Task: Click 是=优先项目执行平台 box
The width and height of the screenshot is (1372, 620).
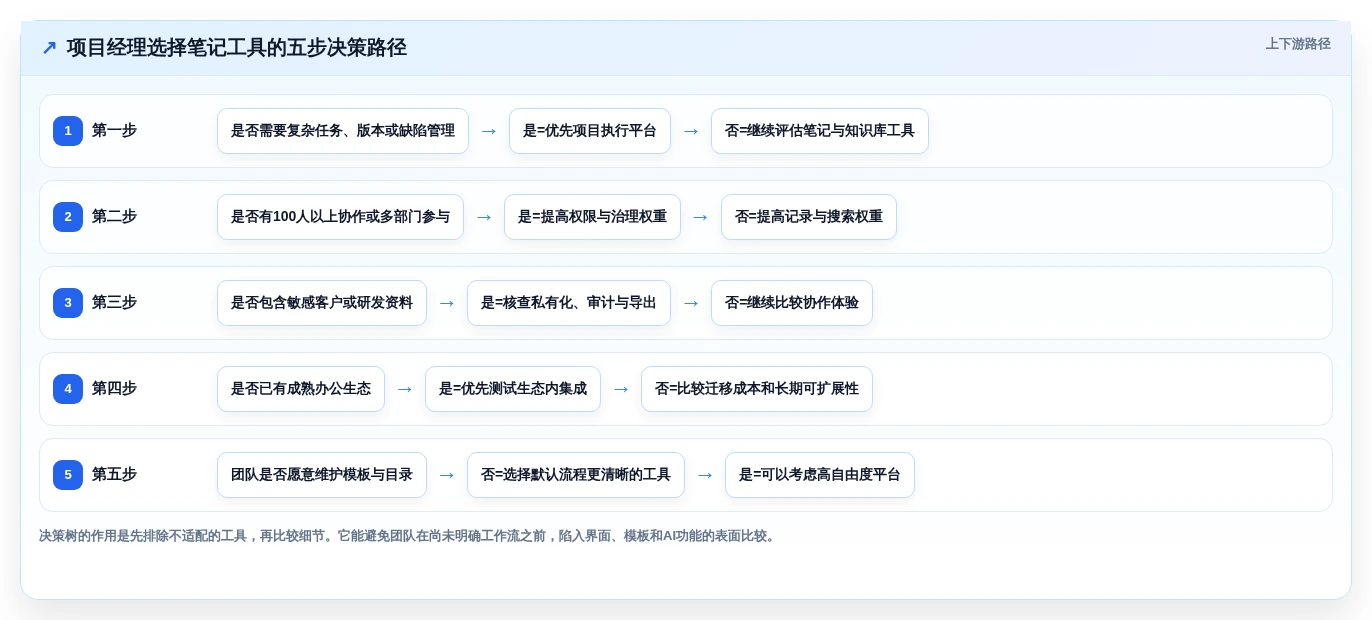Action: (590, 131)
